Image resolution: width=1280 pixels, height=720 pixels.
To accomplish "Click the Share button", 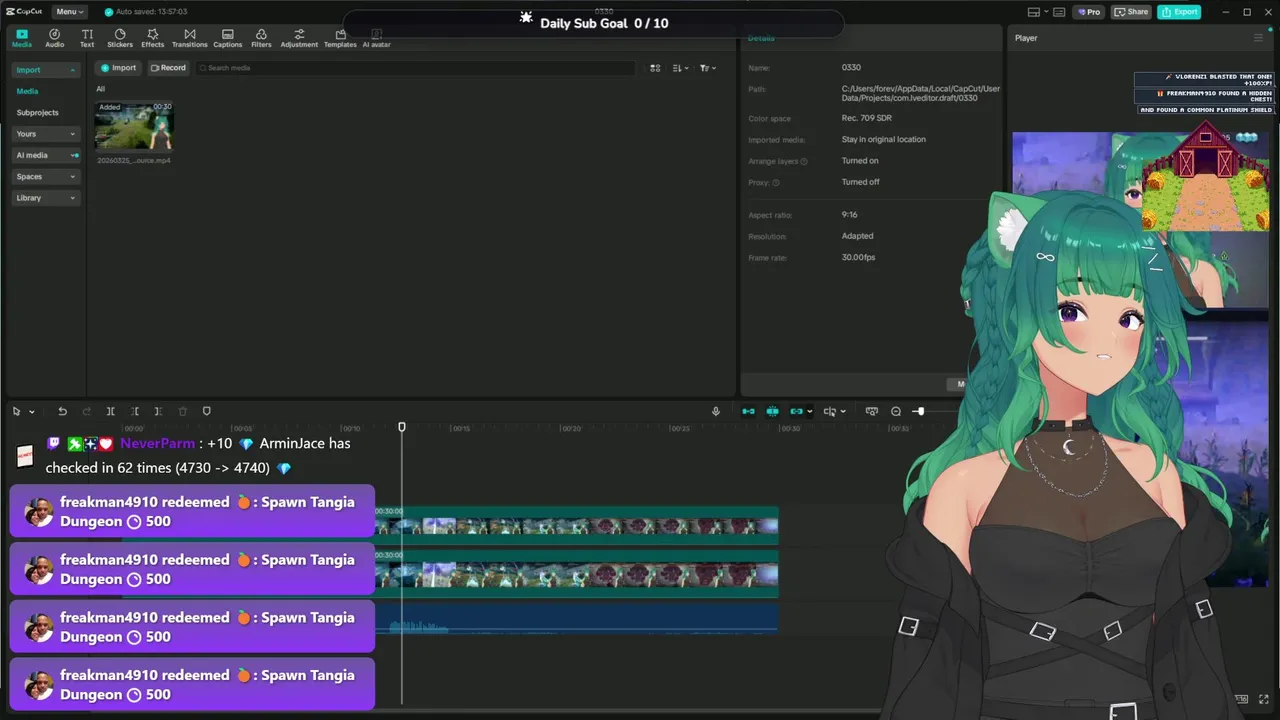I will 1132,12.
